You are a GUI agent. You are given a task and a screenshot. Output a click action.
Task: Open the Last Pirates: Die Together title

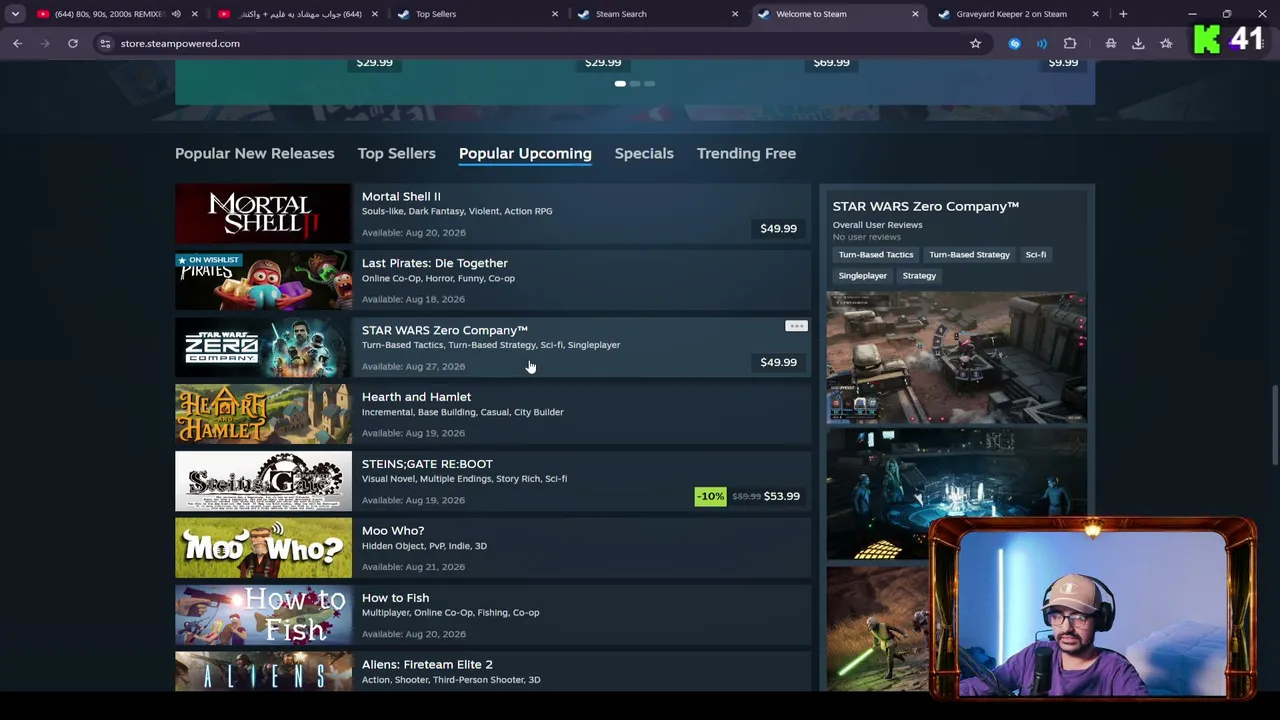pos(435,263)
